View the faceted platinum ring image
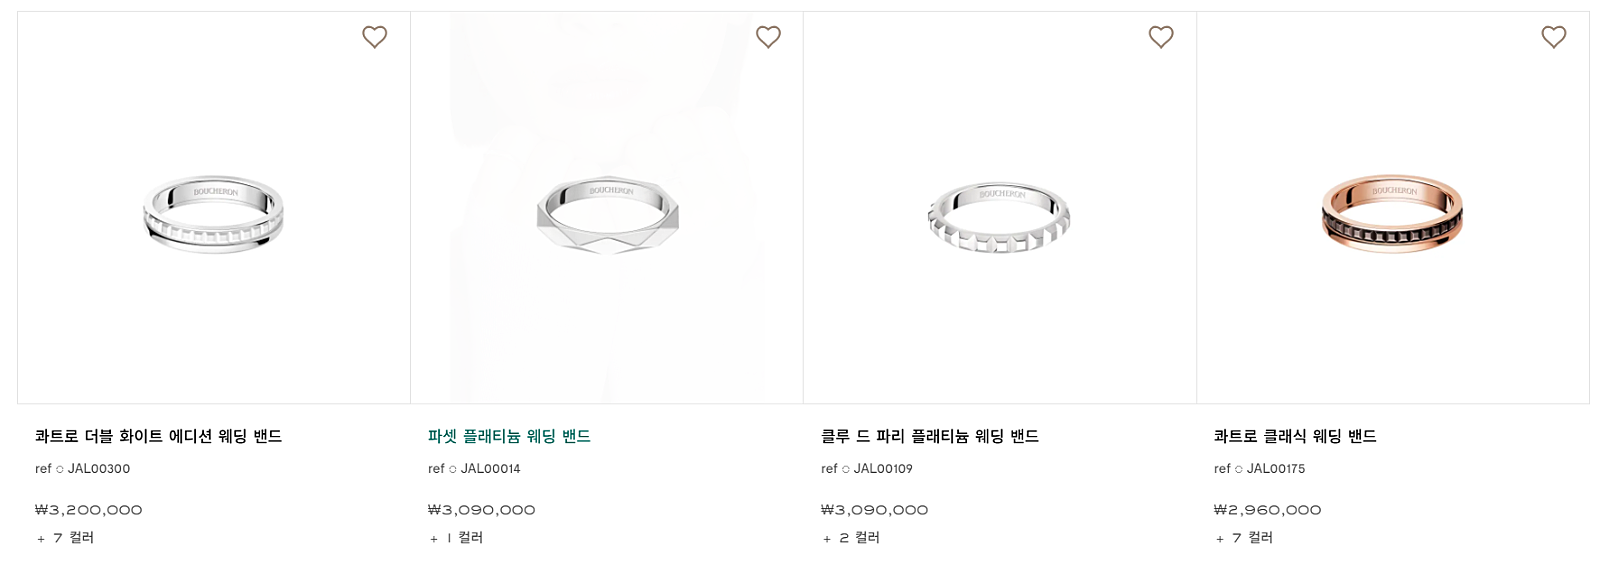This screenshot has width=1600, height=574. pos(607,214)
